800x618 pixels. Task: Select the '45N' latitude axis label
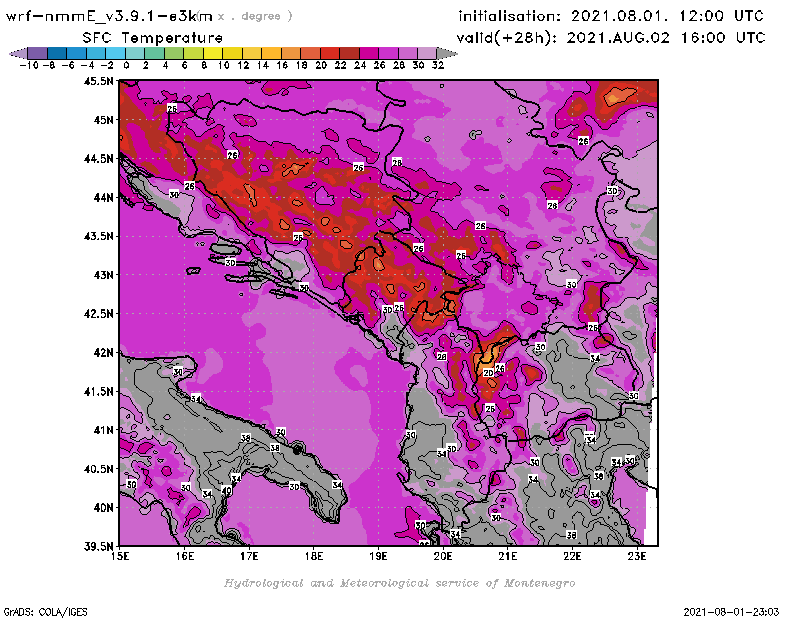pos(103,119)
